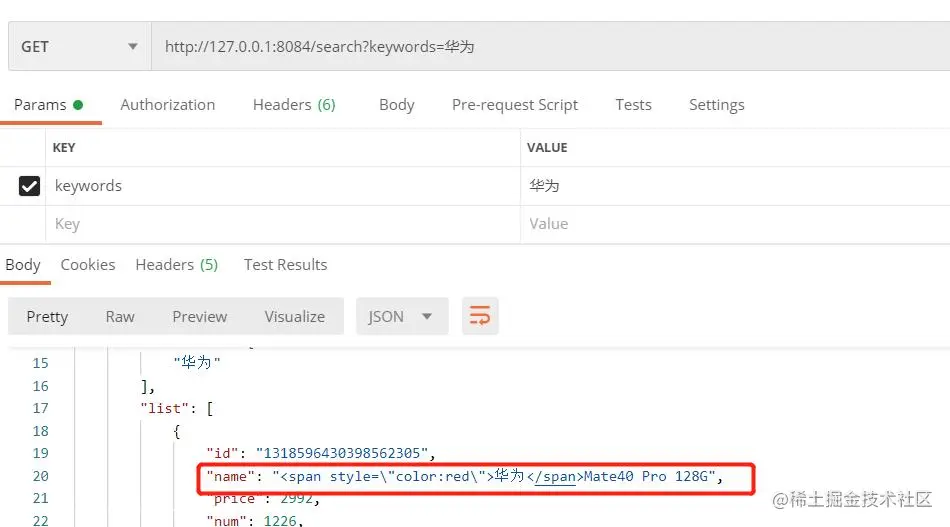The height and width of the screenshot is (527, 950).
Task: Open the Authorization tab
Action: 168,105
